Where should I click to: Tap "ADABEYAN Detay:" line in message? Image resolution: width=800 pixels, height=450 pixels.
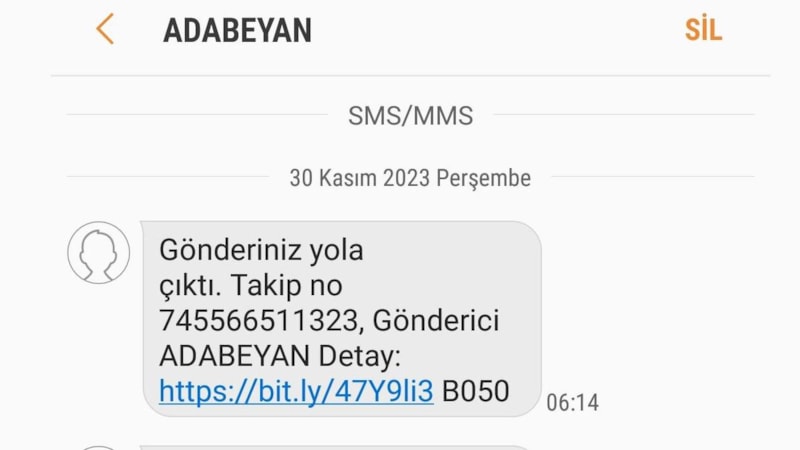[x=280, y=356]
